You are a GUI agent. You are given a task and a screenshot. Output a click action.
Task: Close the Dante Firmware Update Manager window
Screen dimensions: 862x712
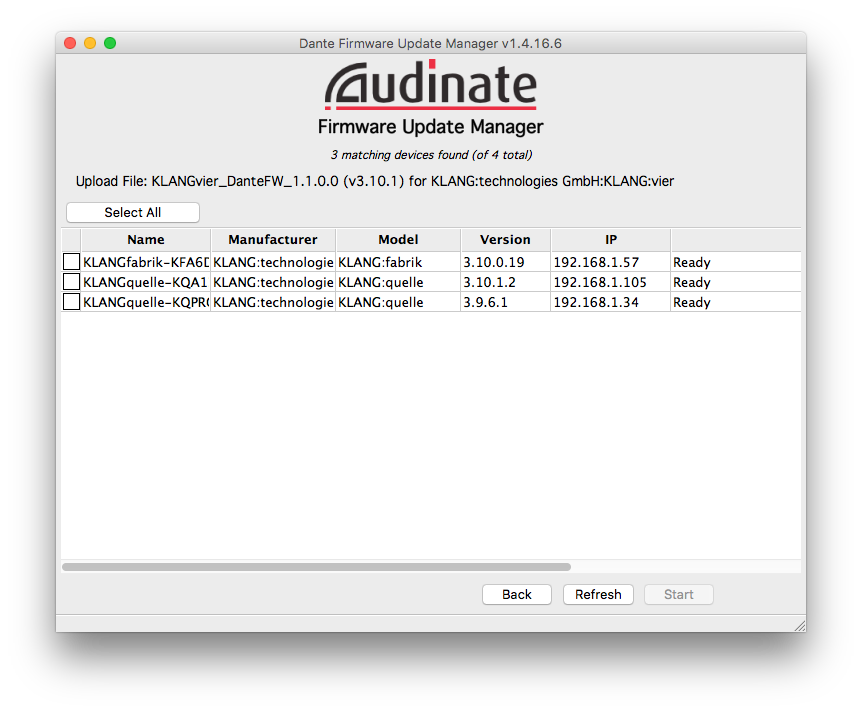tap(70, 43)
